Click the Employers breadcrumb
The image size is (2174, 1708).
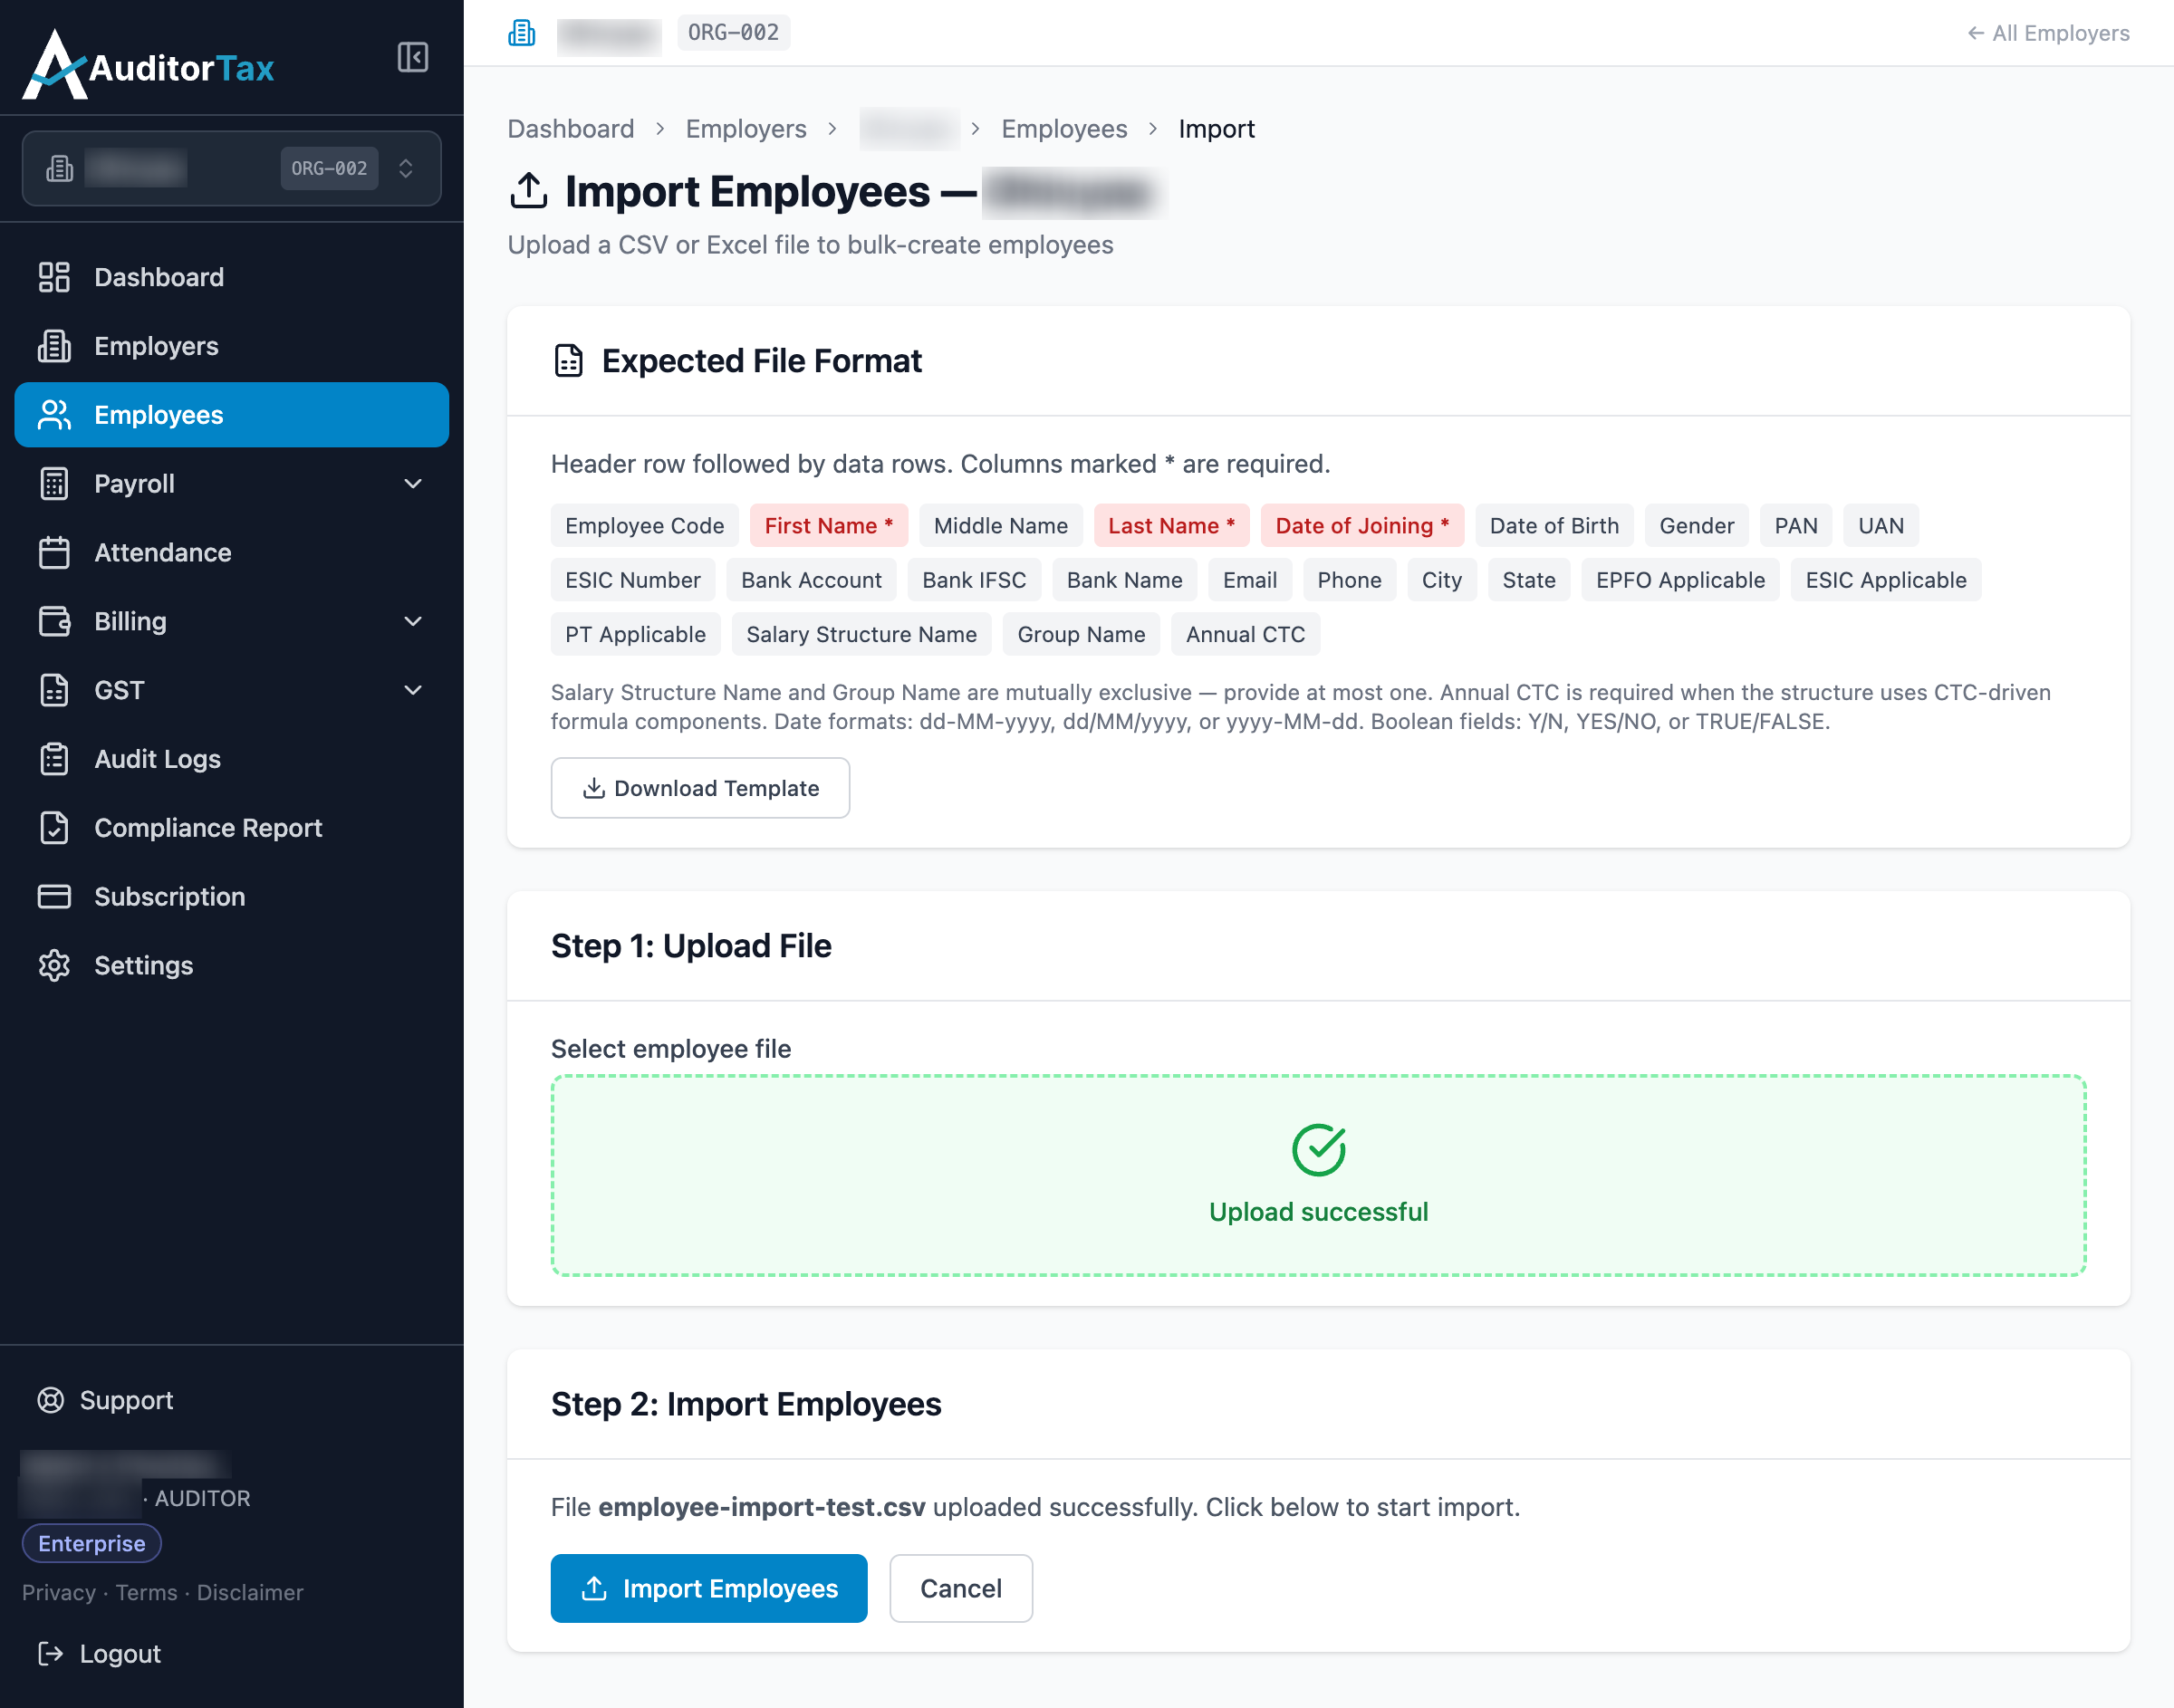tap(746, 129)
